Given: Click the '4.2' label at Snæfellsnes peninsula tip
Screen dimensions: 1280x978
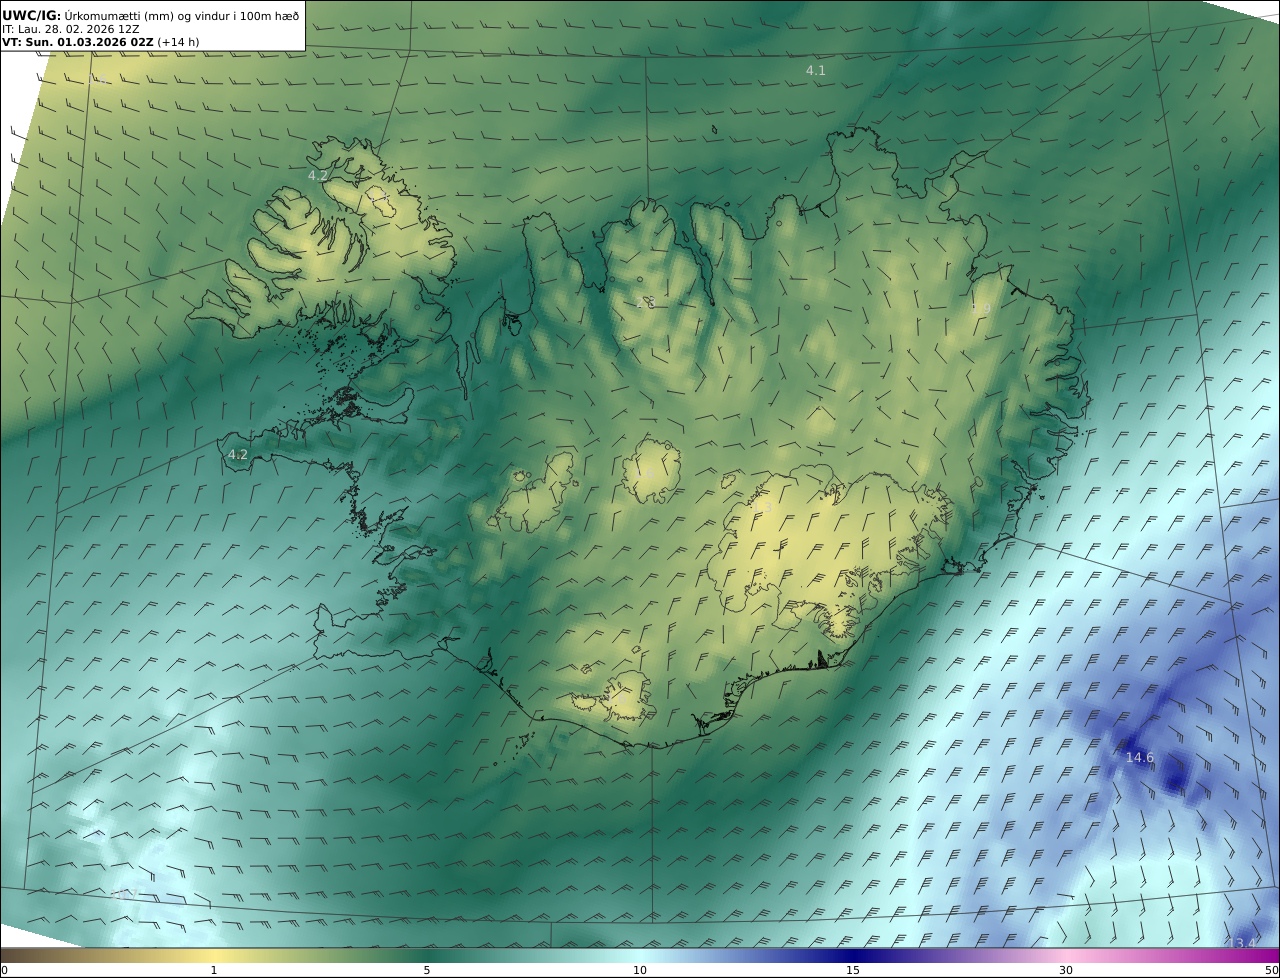Looking at the screenshot, I should click(x=238, y=454).
